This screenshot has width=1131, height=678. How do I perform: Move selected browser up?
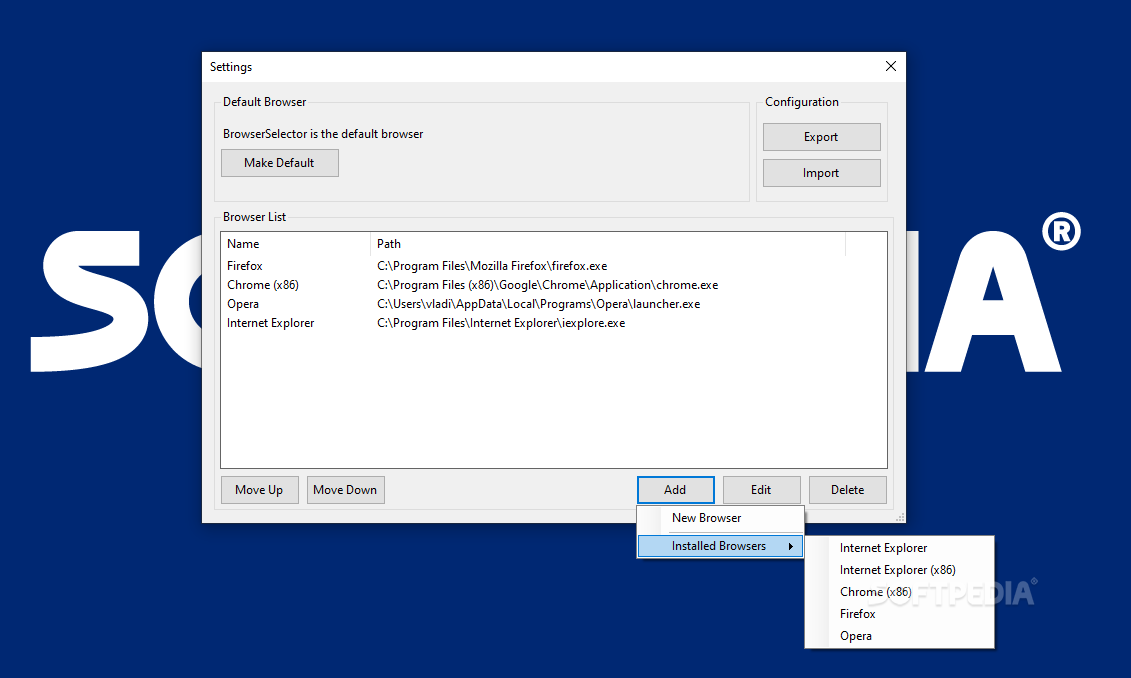[x=259, y=490]
